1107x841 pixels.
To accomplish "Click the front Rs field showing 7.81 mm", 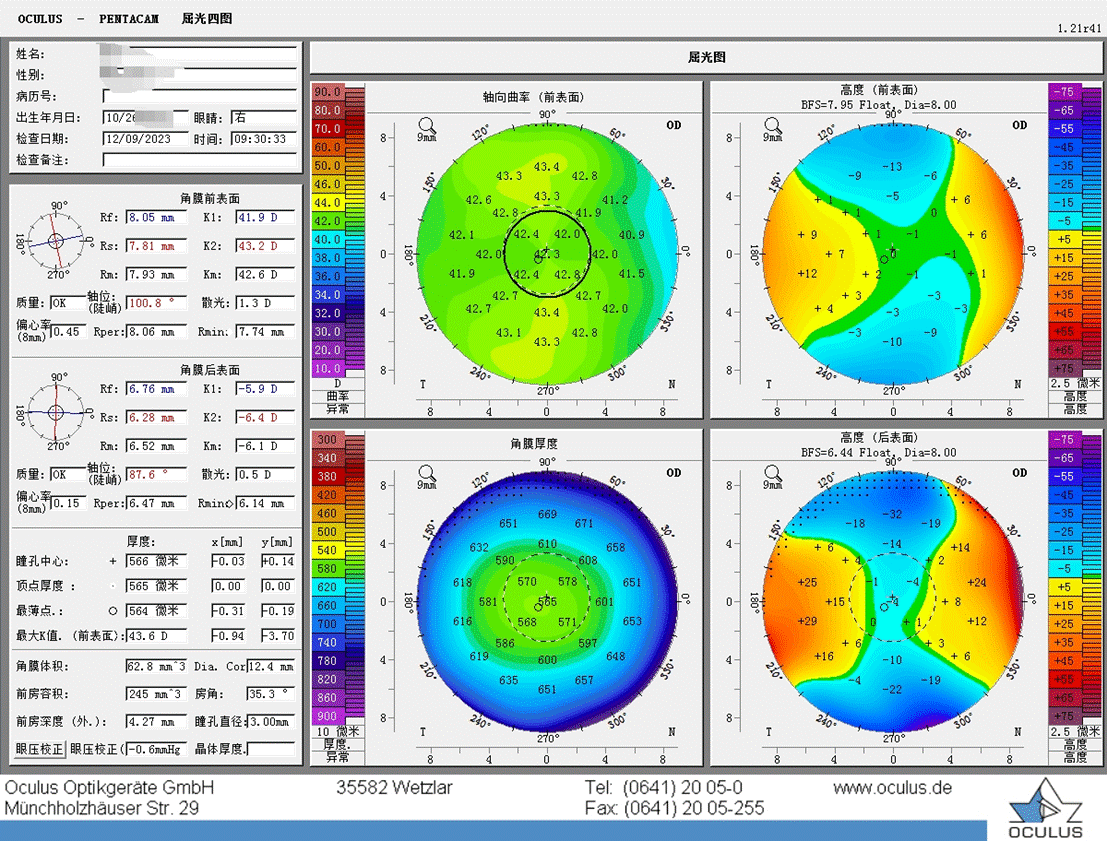I will click(x=157, y=246).
